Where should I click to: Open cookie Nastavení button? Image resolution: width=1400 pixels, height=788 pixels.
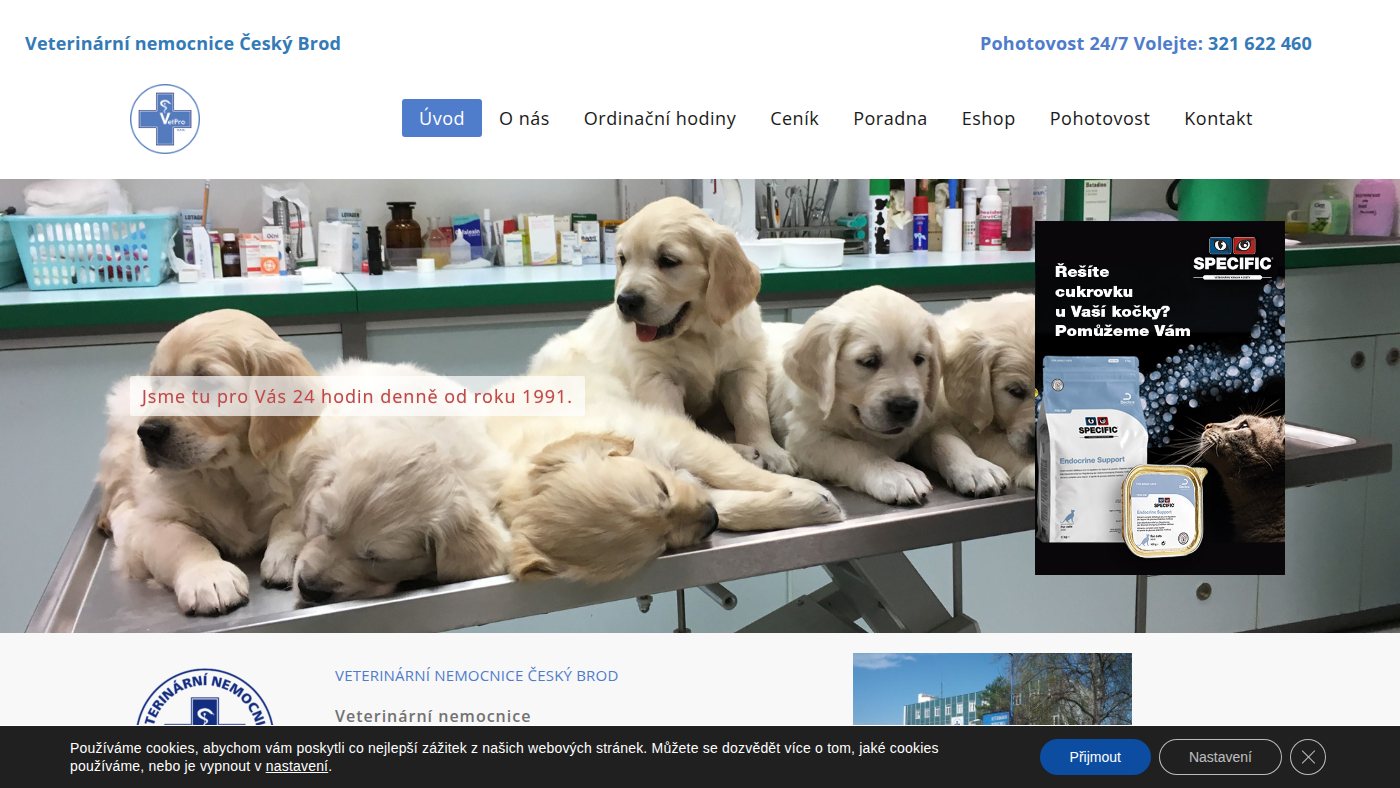(1220, 757)
